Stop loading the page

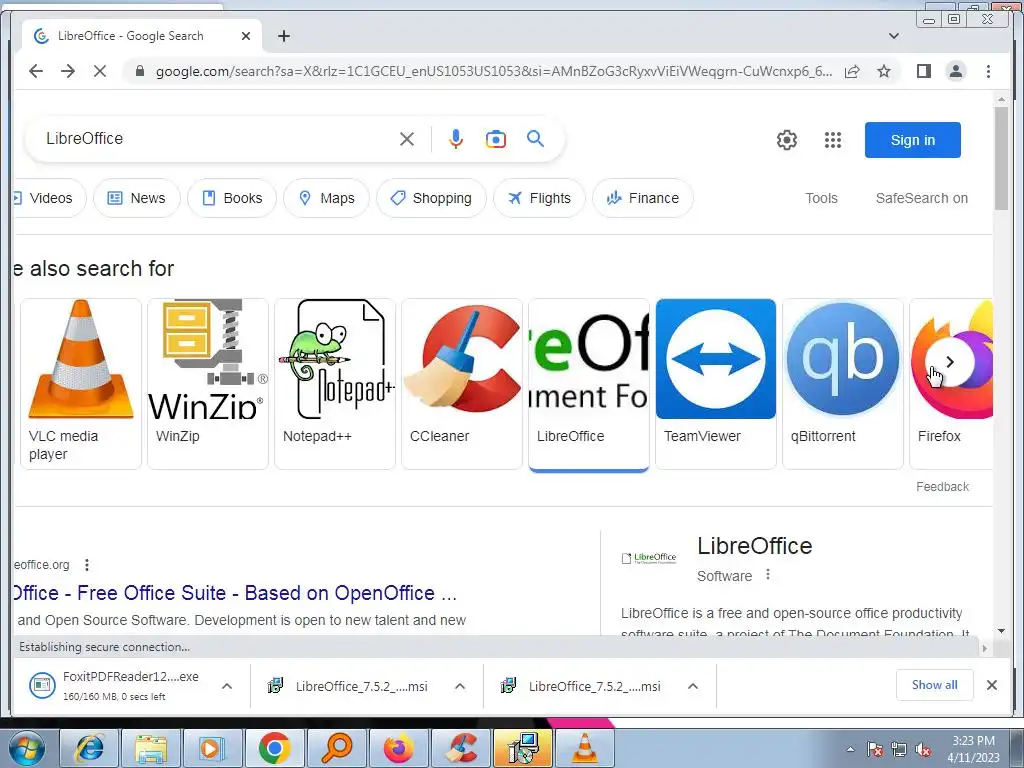click(x=100, y=71)
